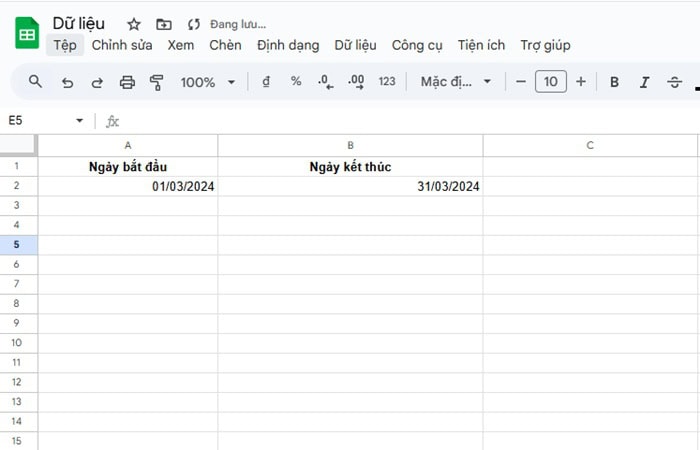Toggle strikethrough formatting
This screenshot has width=700, height=450.
tap(674, 82)
